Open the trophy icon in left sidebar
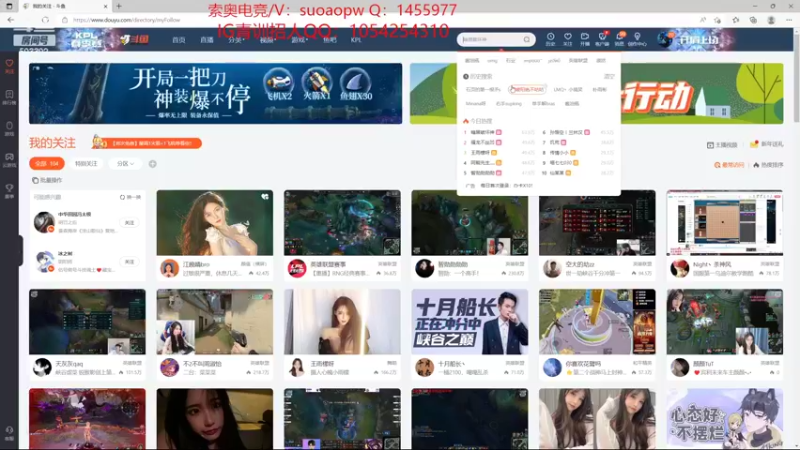The image size is (800, 450). 9,191
